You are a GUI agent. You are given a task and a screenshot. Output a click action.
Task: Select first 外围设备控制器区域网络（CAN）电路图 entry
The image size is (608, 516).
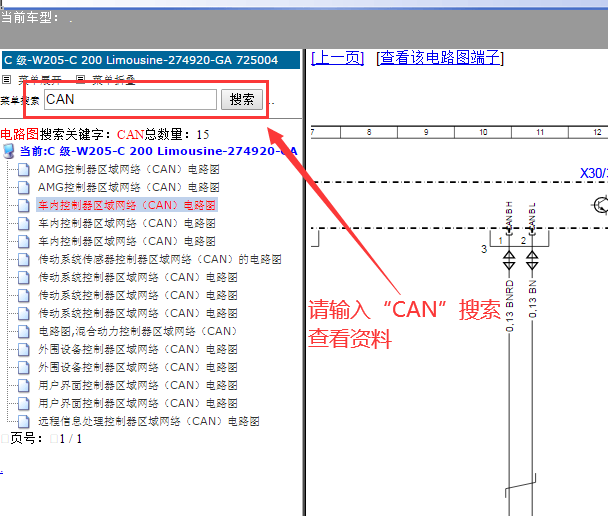(138, 349)
